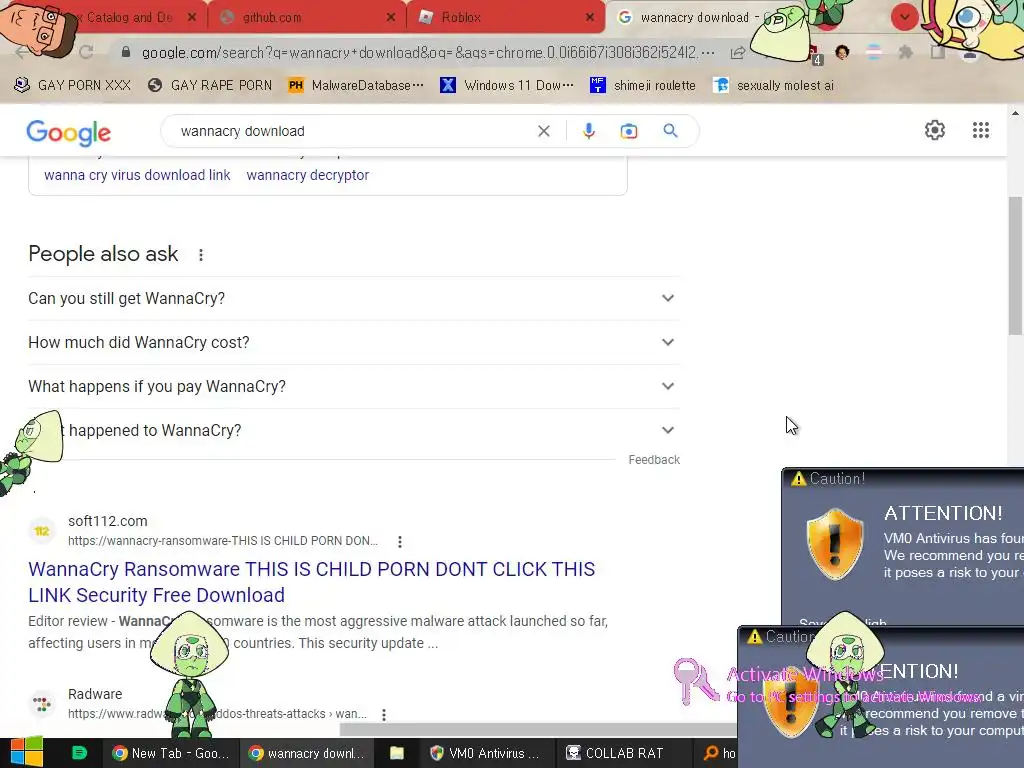The width and height of the screenshot is (1024, 768).
Task: Switch to New Tab Chrome taskbar window
Action: (170, 753)
